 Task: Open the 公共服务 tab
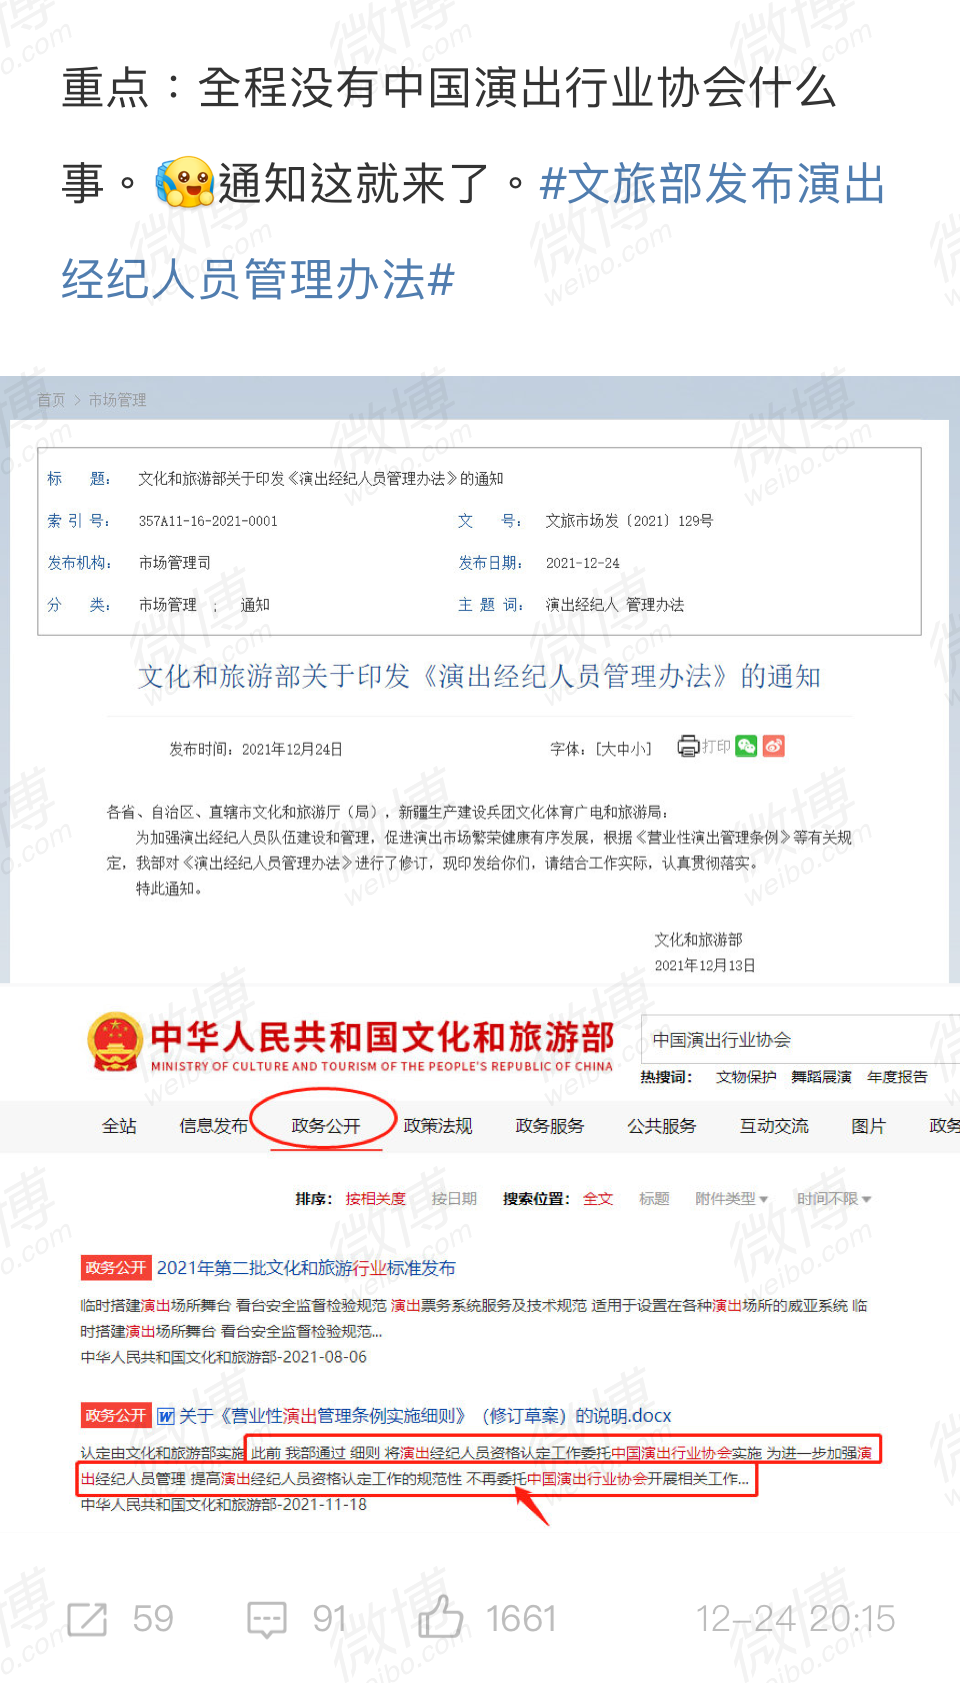point(661,1126)
